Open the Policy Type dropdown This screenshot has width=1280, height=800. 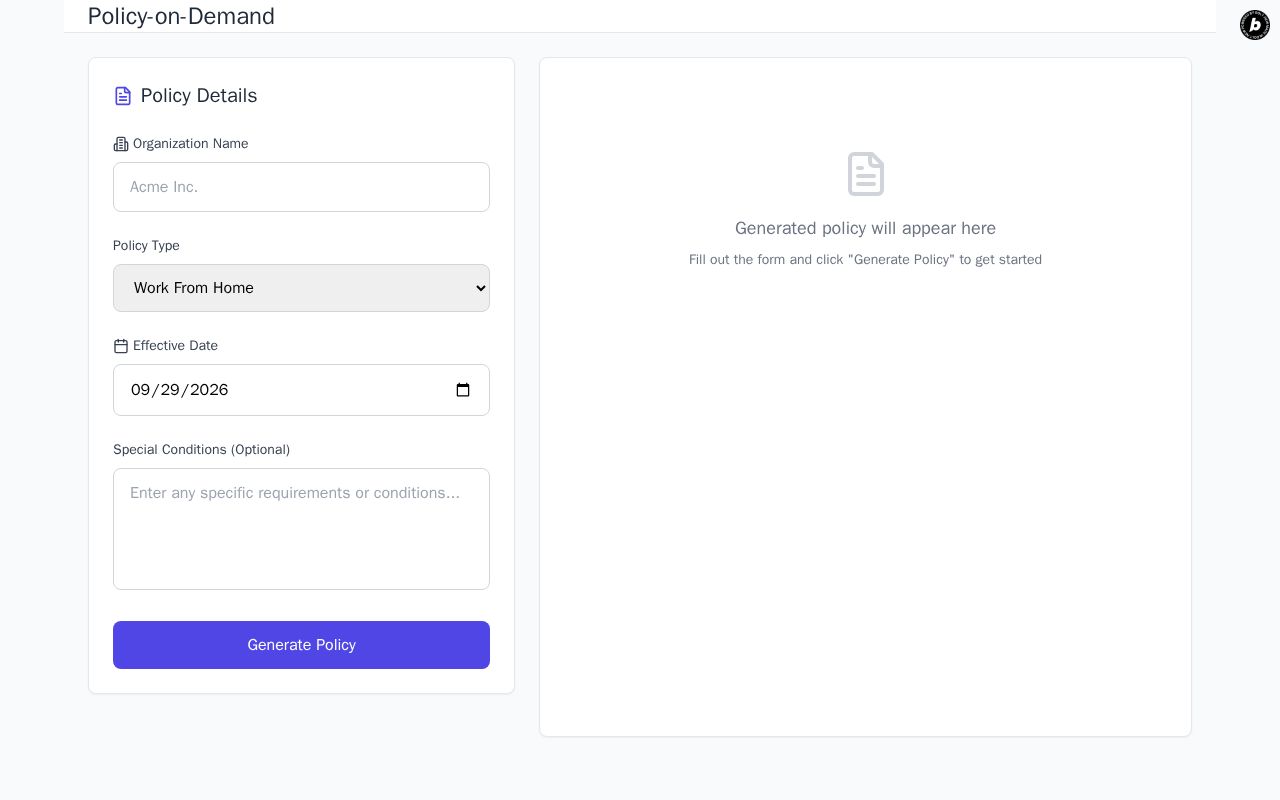pos(301,288)
